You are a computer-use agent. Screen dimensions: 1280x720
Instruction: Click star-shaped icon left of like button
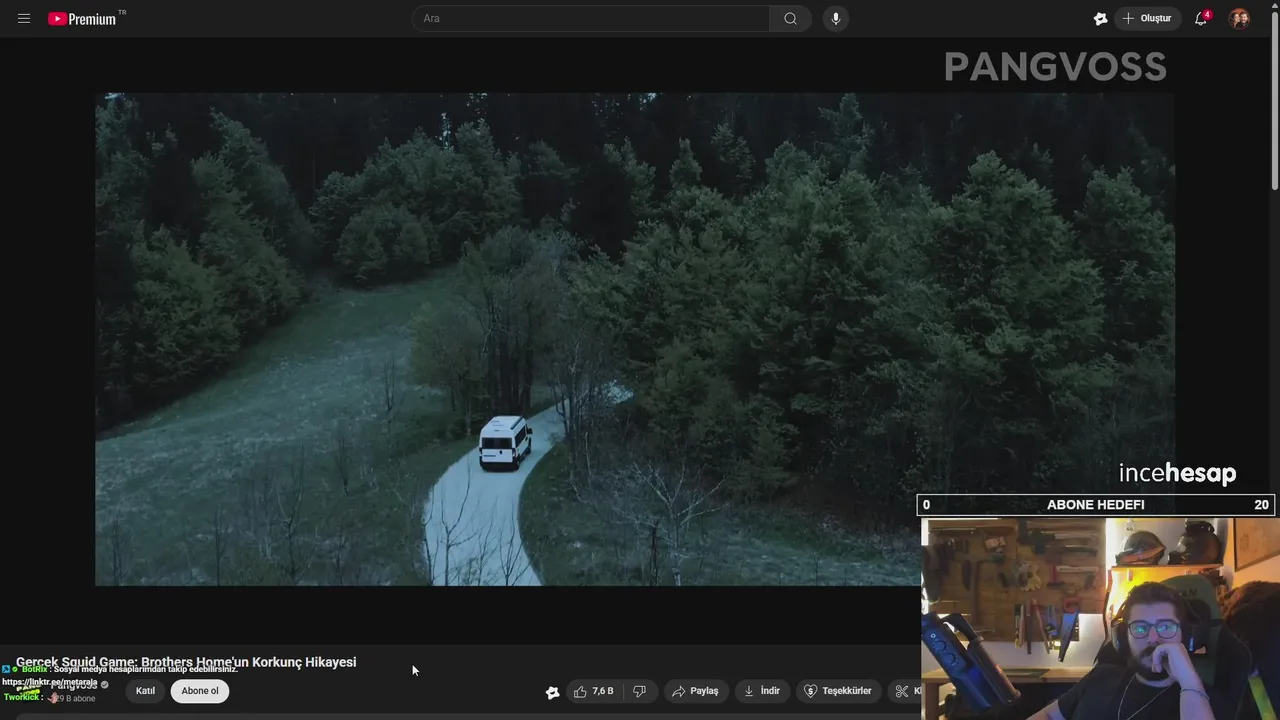point(552,692)
